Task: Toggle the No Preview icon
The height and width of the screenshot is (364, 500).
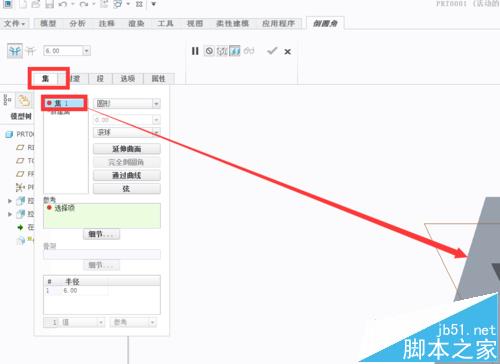Action: (x=209, y=51)
